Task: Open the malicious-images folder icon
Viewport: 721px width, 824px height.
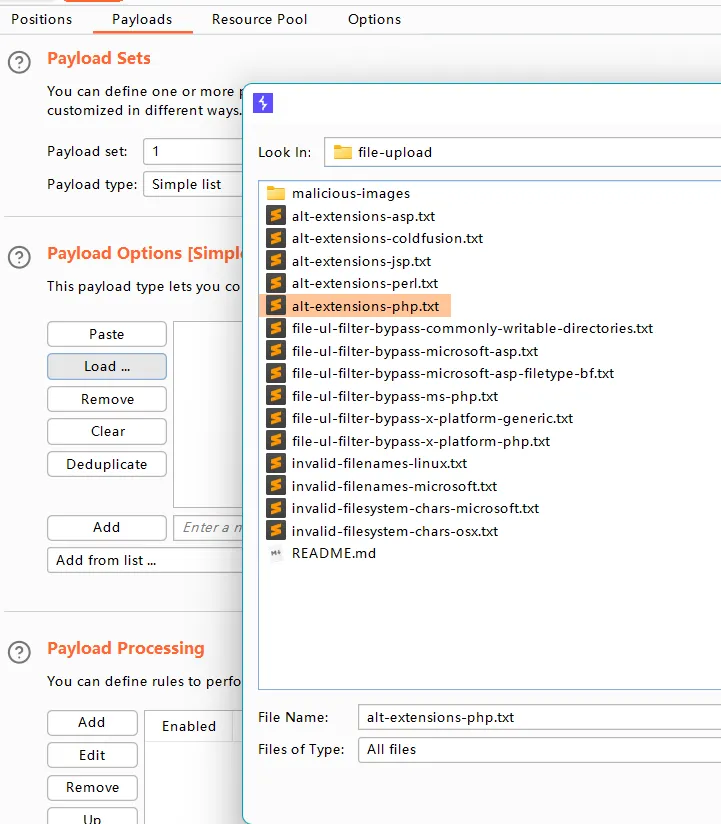Action: (276, 194)
